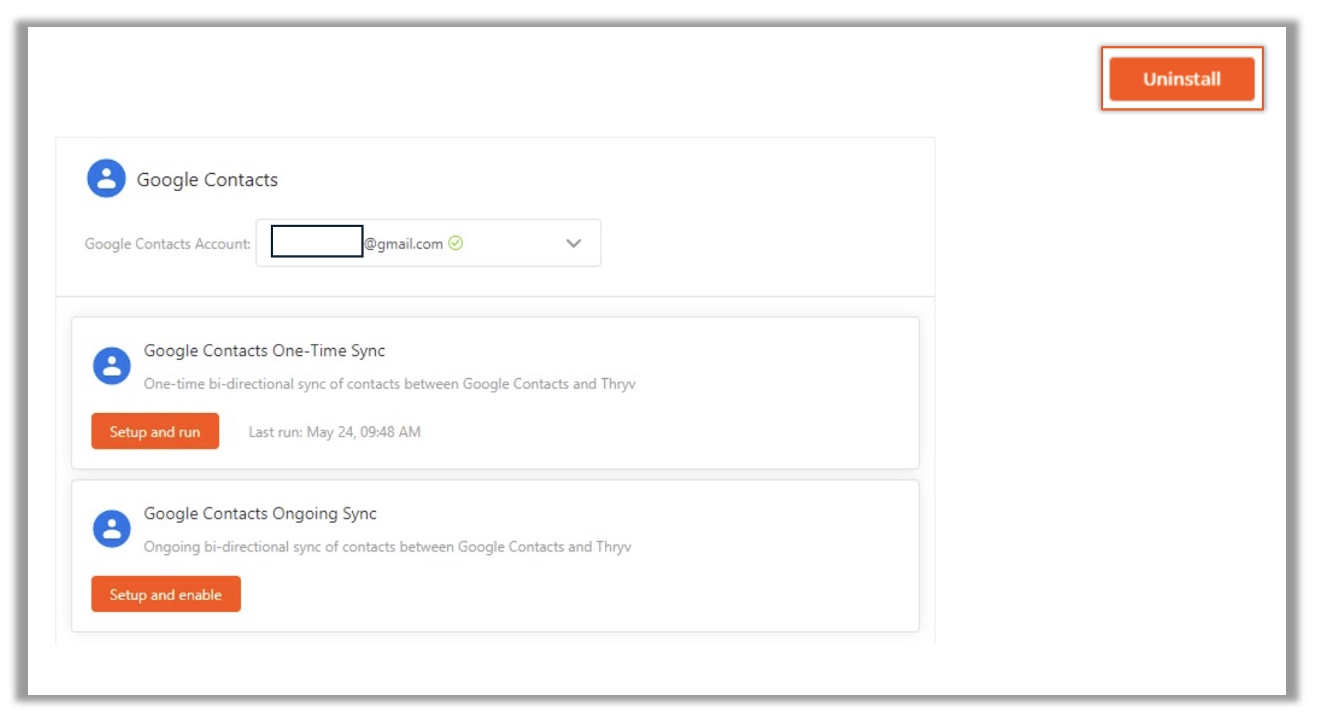Click the One-time bi-directional sync description
1324x720 pixels.
tap(389, 384)
